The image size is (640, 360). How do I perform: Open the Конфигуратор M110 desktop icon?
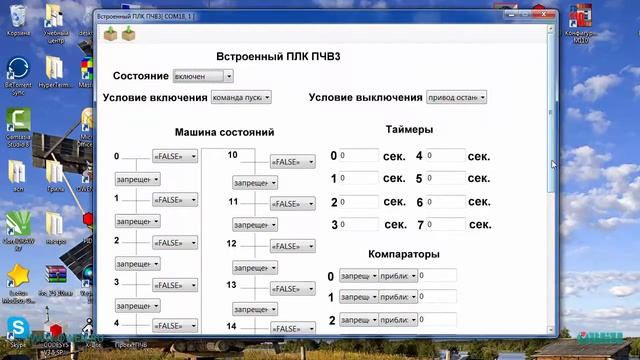pos(581,24)
